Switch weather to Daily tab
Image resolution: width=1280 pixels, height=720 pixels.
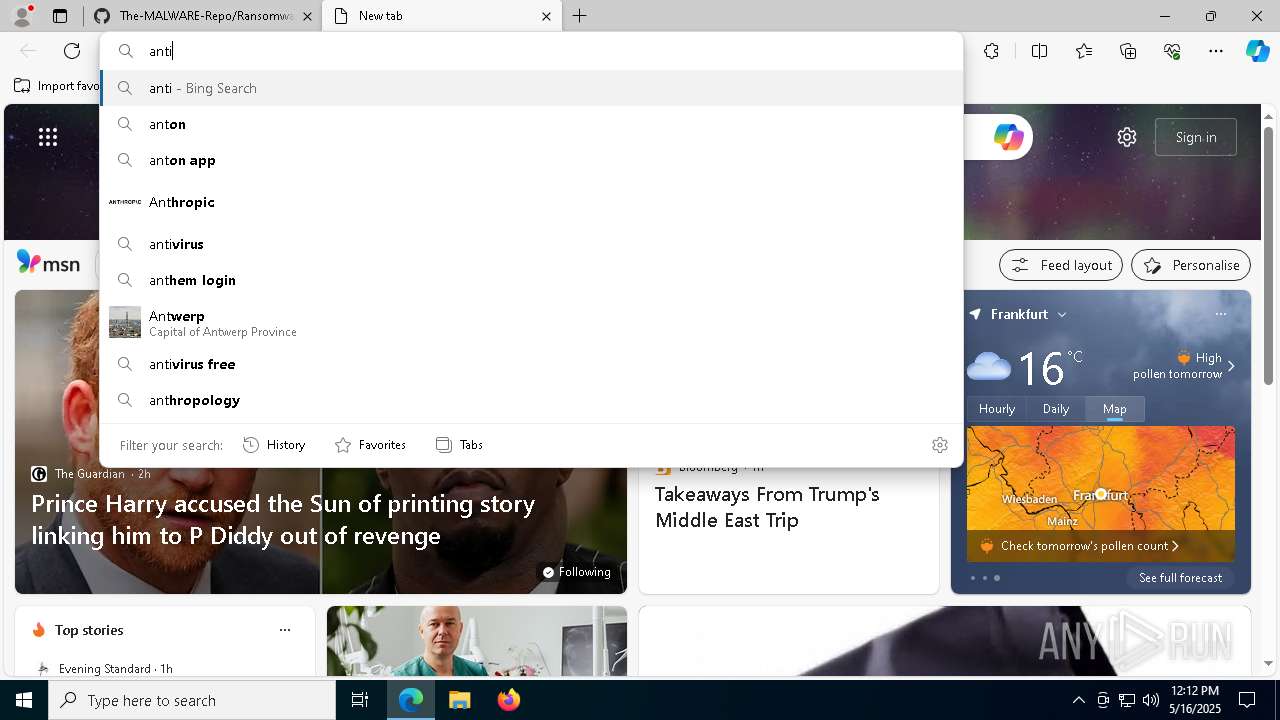click(x=1056, y=409)
